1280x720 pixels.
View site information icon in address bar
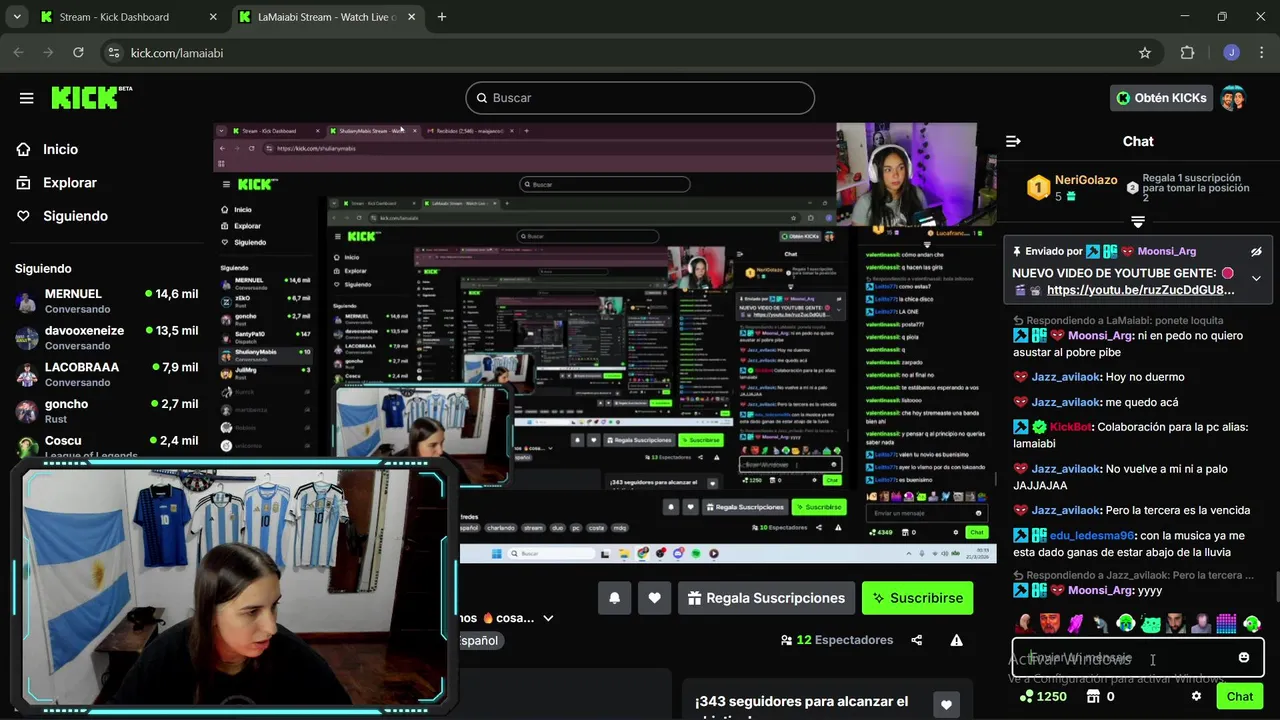[113, 53]
